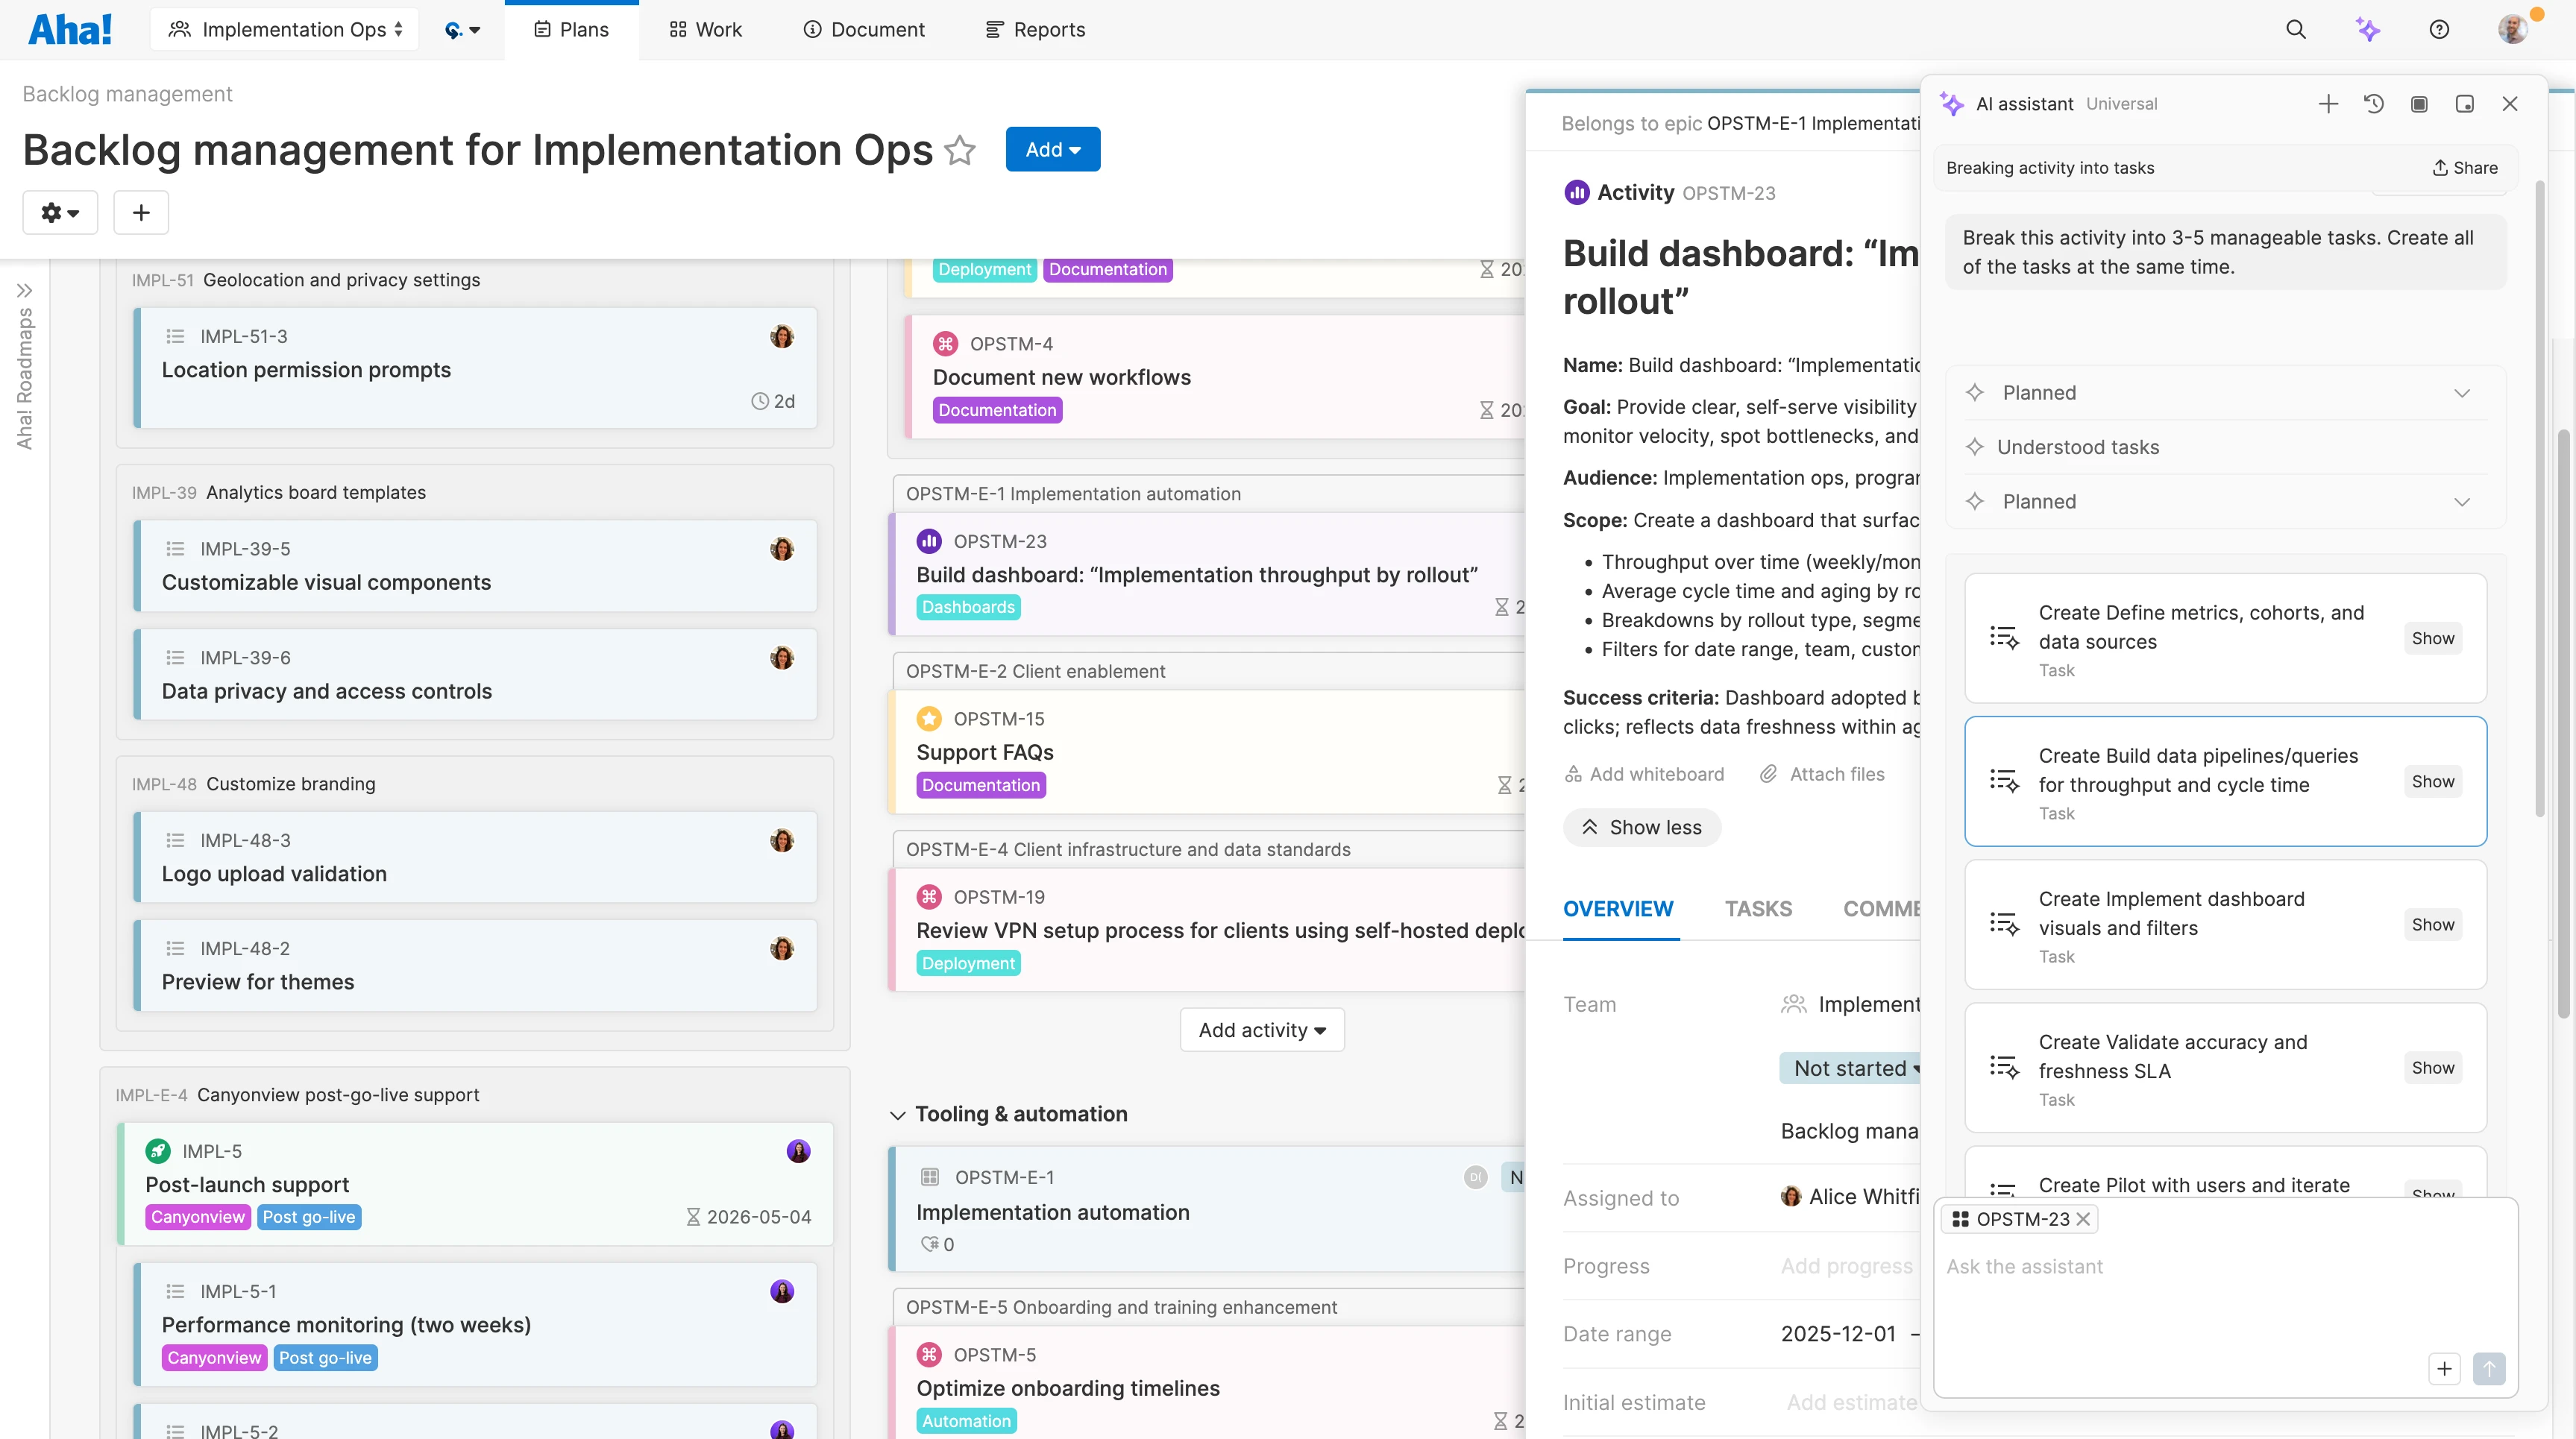The width and height of the screenshot is (2576, 1439).
Task: Open the Implementation Ops workspace dropdown
Action: pos(285,30)
